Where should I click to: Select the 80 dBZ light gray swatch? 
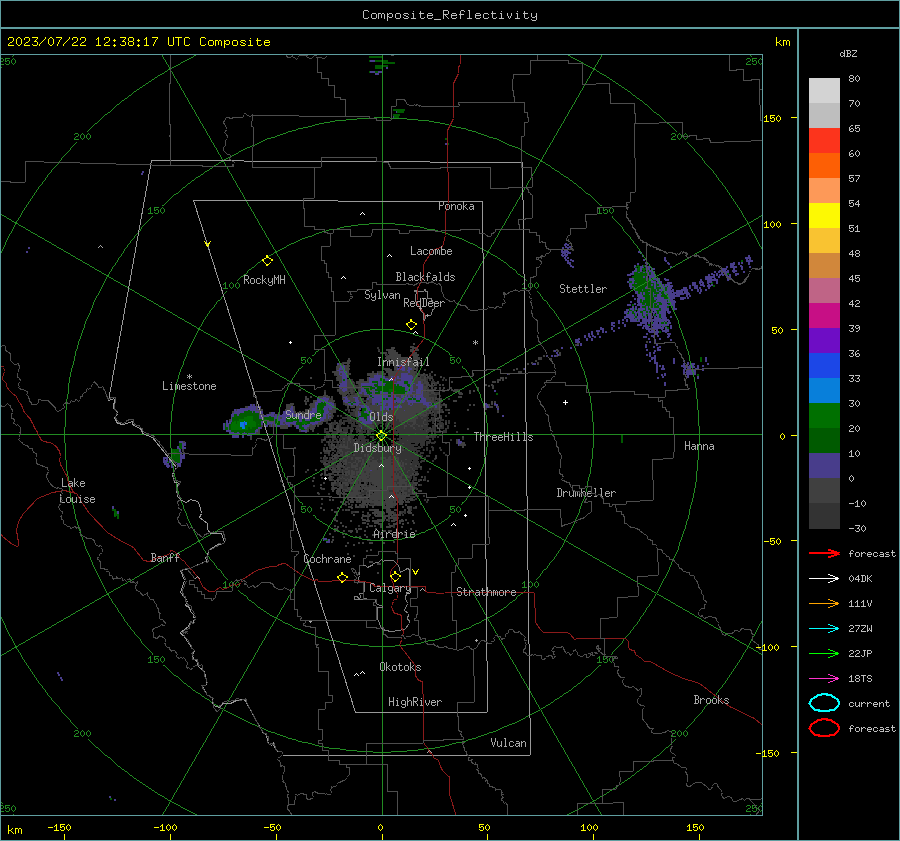824,90
